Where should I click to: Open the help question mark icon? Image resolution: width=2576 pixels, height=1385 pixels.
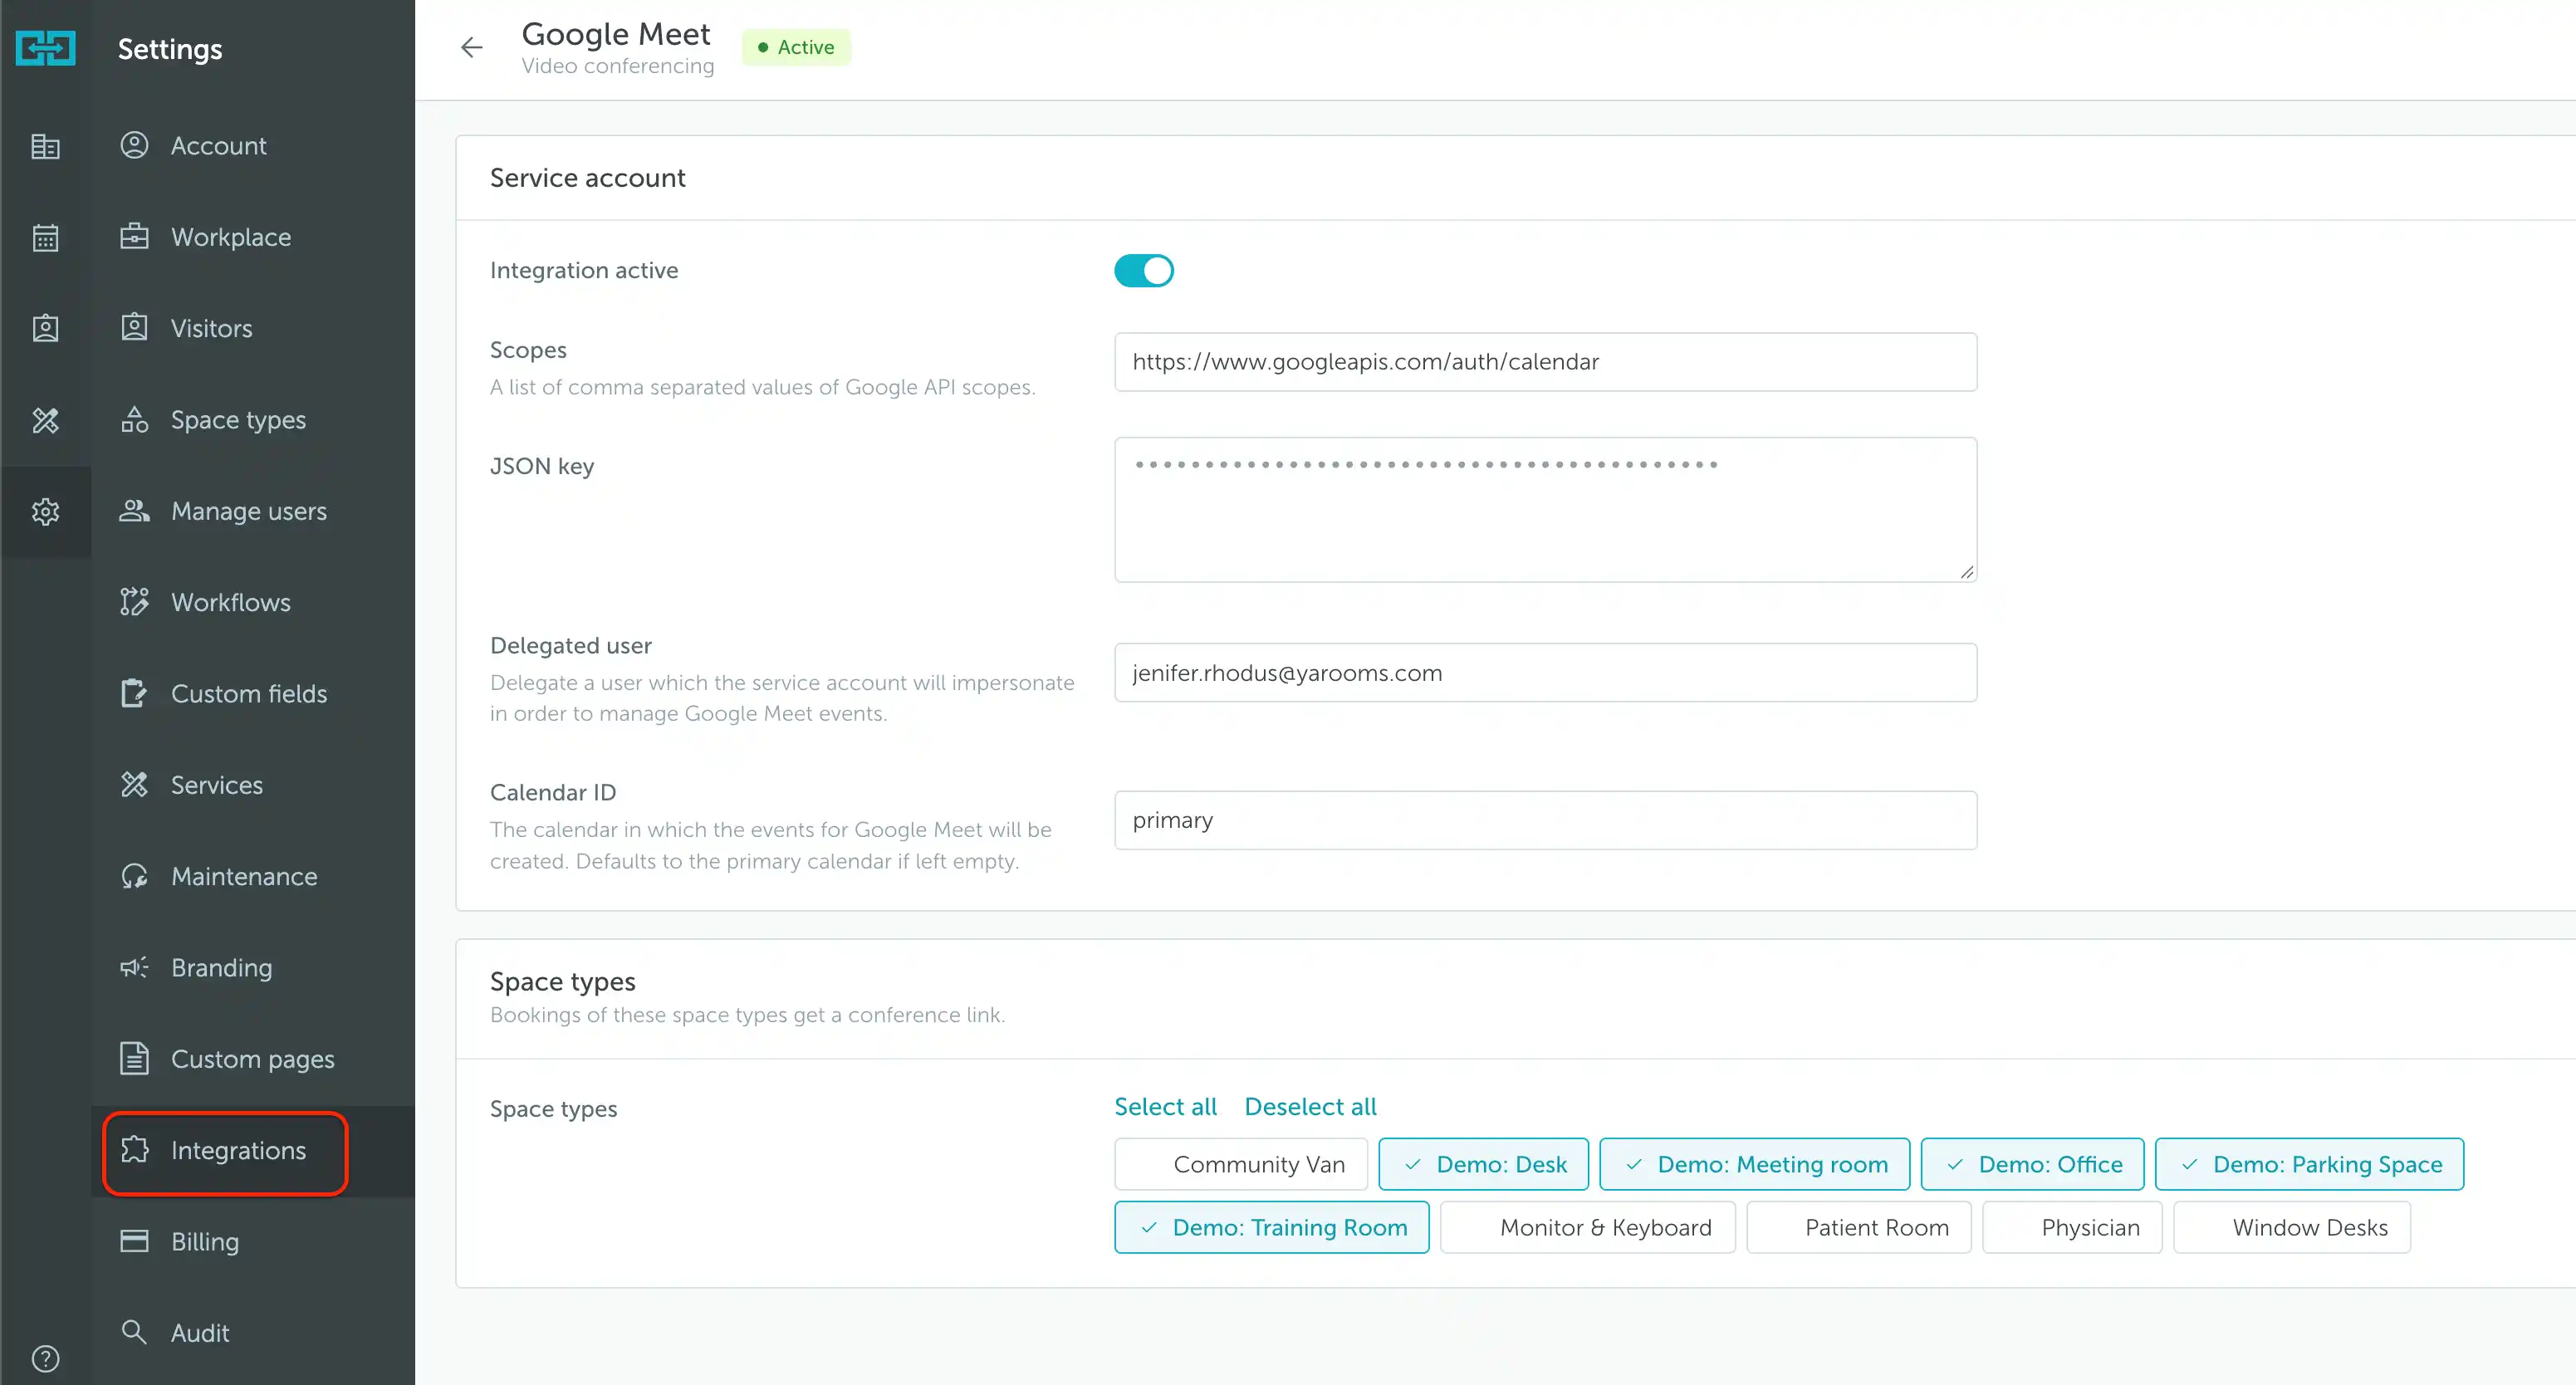click(x=45, y=1359)
